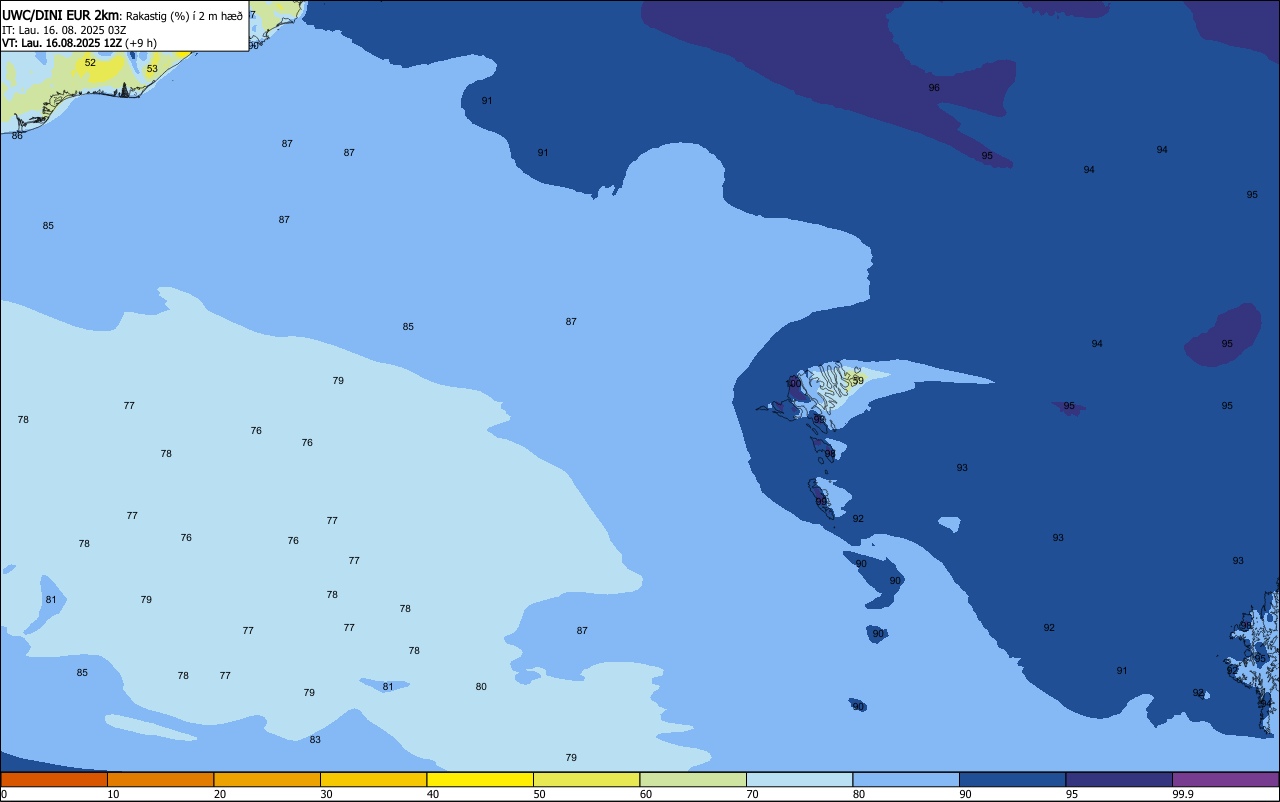Click the '50' legend tick label

pyautogui.click(x=539, y=794)
